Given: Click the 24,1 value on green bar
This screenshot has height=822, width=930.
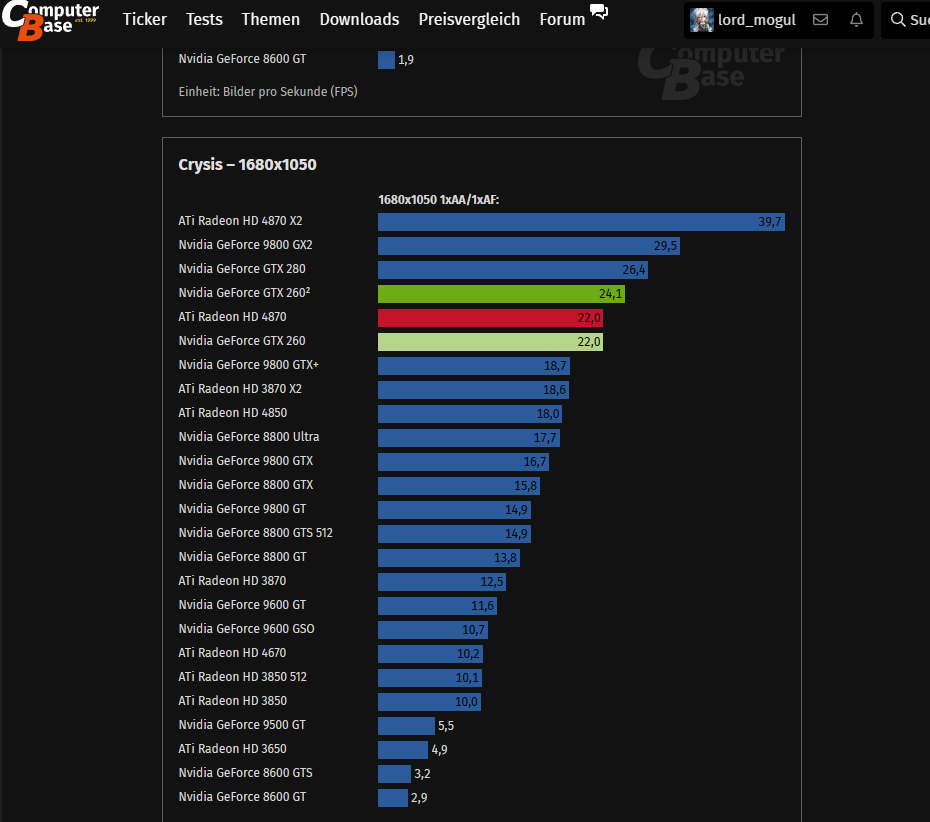Looking at the screenshot, I should 610,294.
